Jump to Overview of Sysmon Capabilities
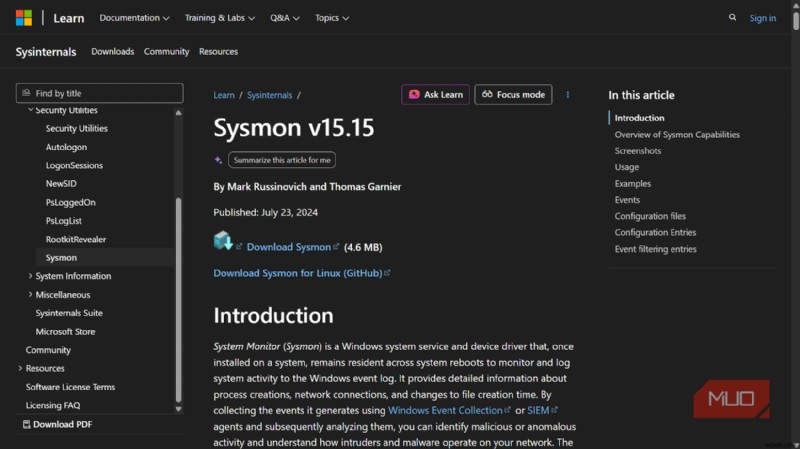 pyautogui.click(x=677, y=135)
